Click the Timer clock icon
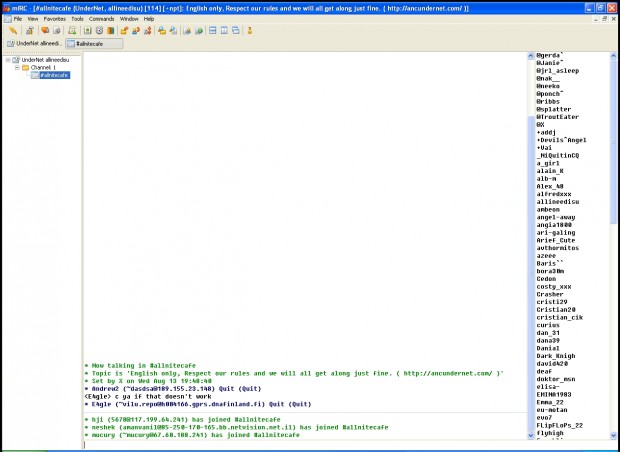The height and width of the screenshot is (452, 620). 99,30
